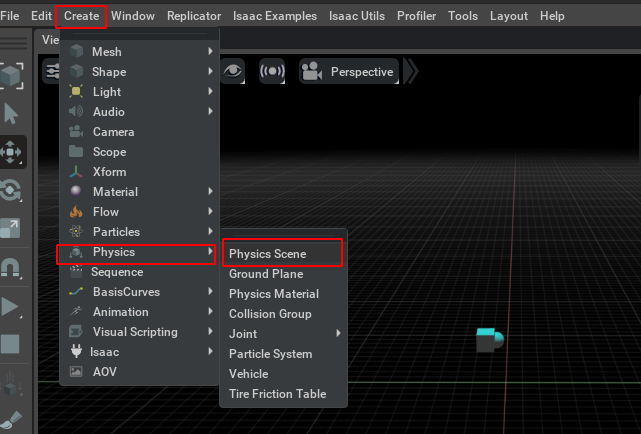Expand the Joint submenu arrow
This screenshot has width=641, height=434.
pos(338,333)
